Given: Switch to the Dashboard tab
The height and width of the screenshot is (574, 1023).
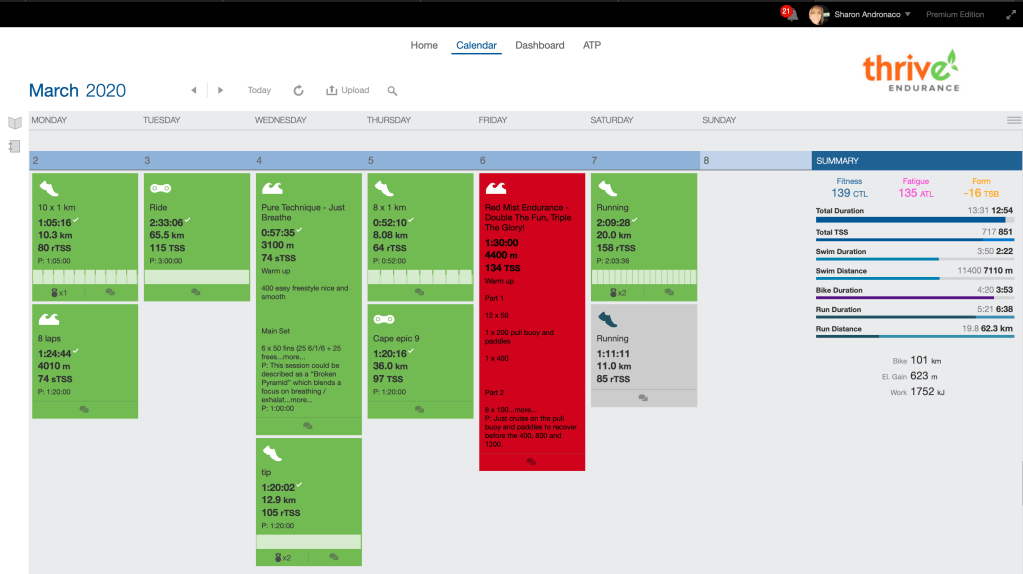Looking at the screenshot, I should [x=539, y=45].
